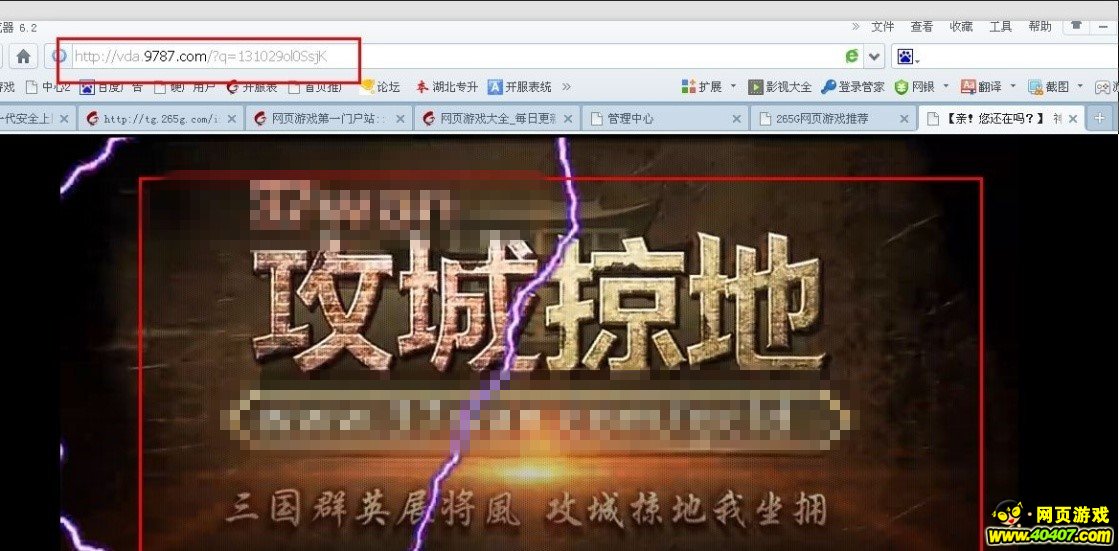Expand the 截图 dropdown arrow
The height and width of the screenshot is (551, 1119).
[1080, 87]
